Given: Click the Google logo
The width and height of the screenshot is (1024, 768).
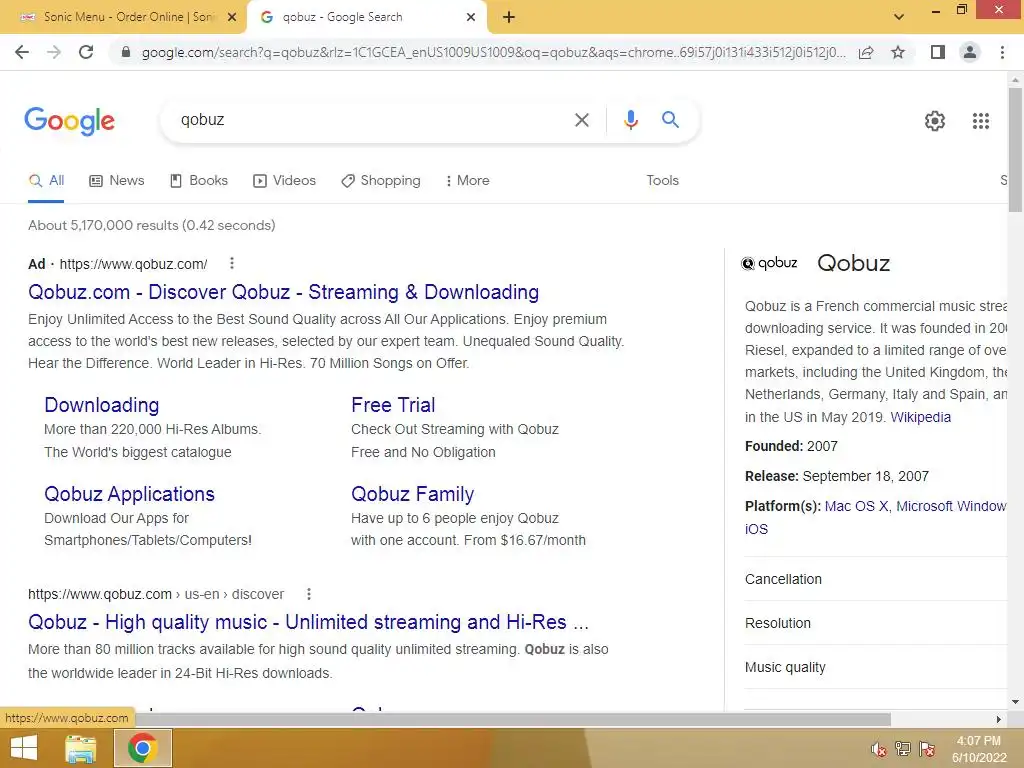Looking at the screenshot, I should coord(69,121).
